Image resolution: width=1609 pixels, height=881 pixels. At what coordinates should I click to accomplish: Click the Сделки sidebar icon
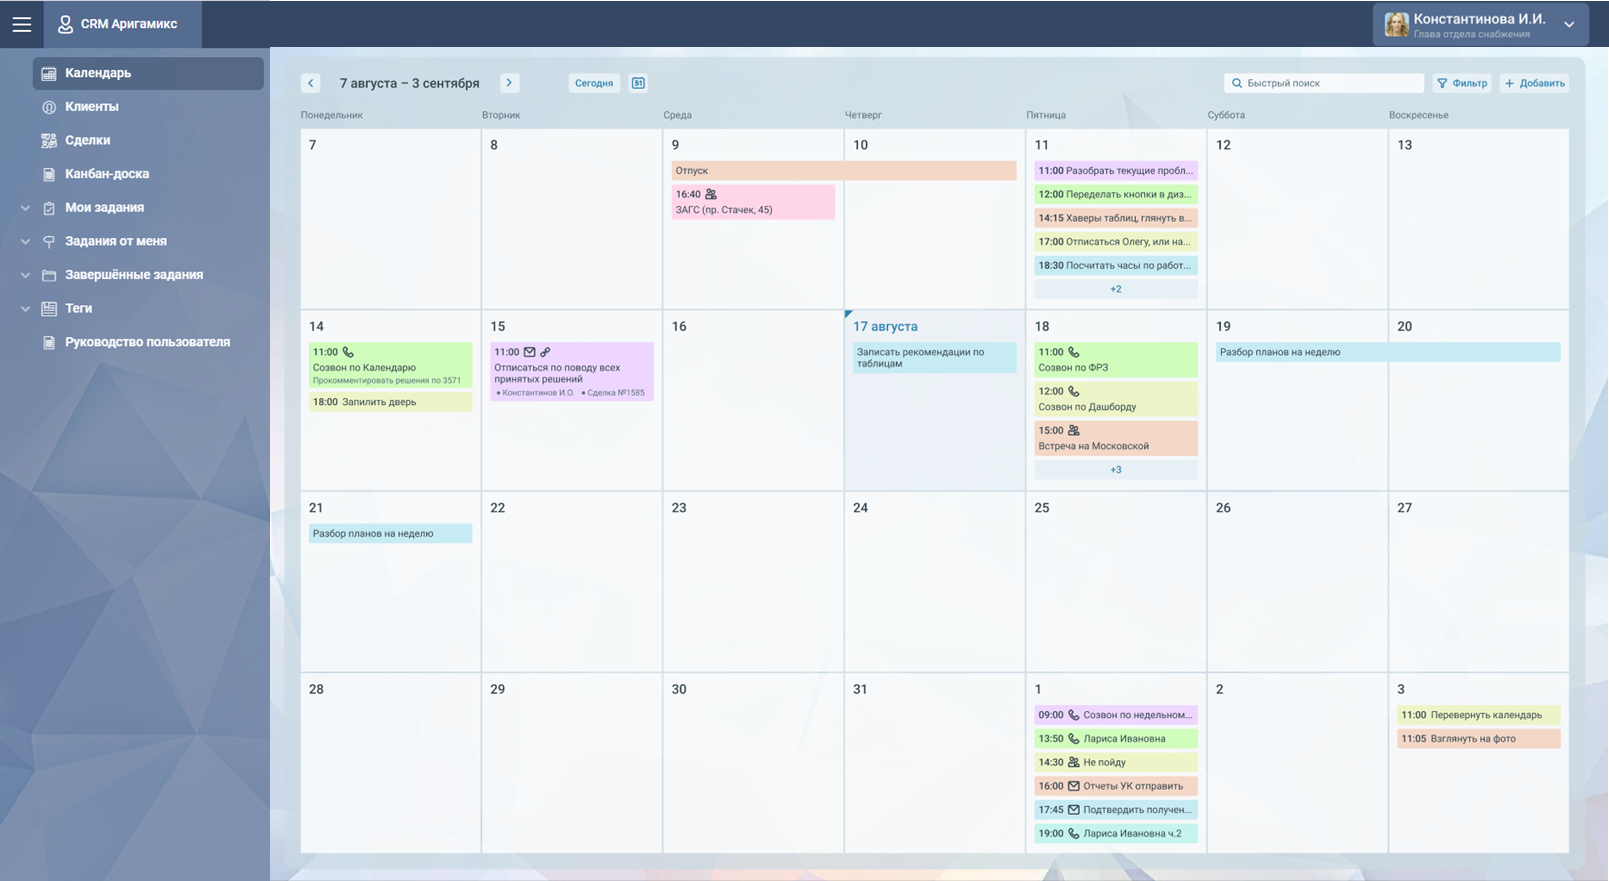click(49, 141)
